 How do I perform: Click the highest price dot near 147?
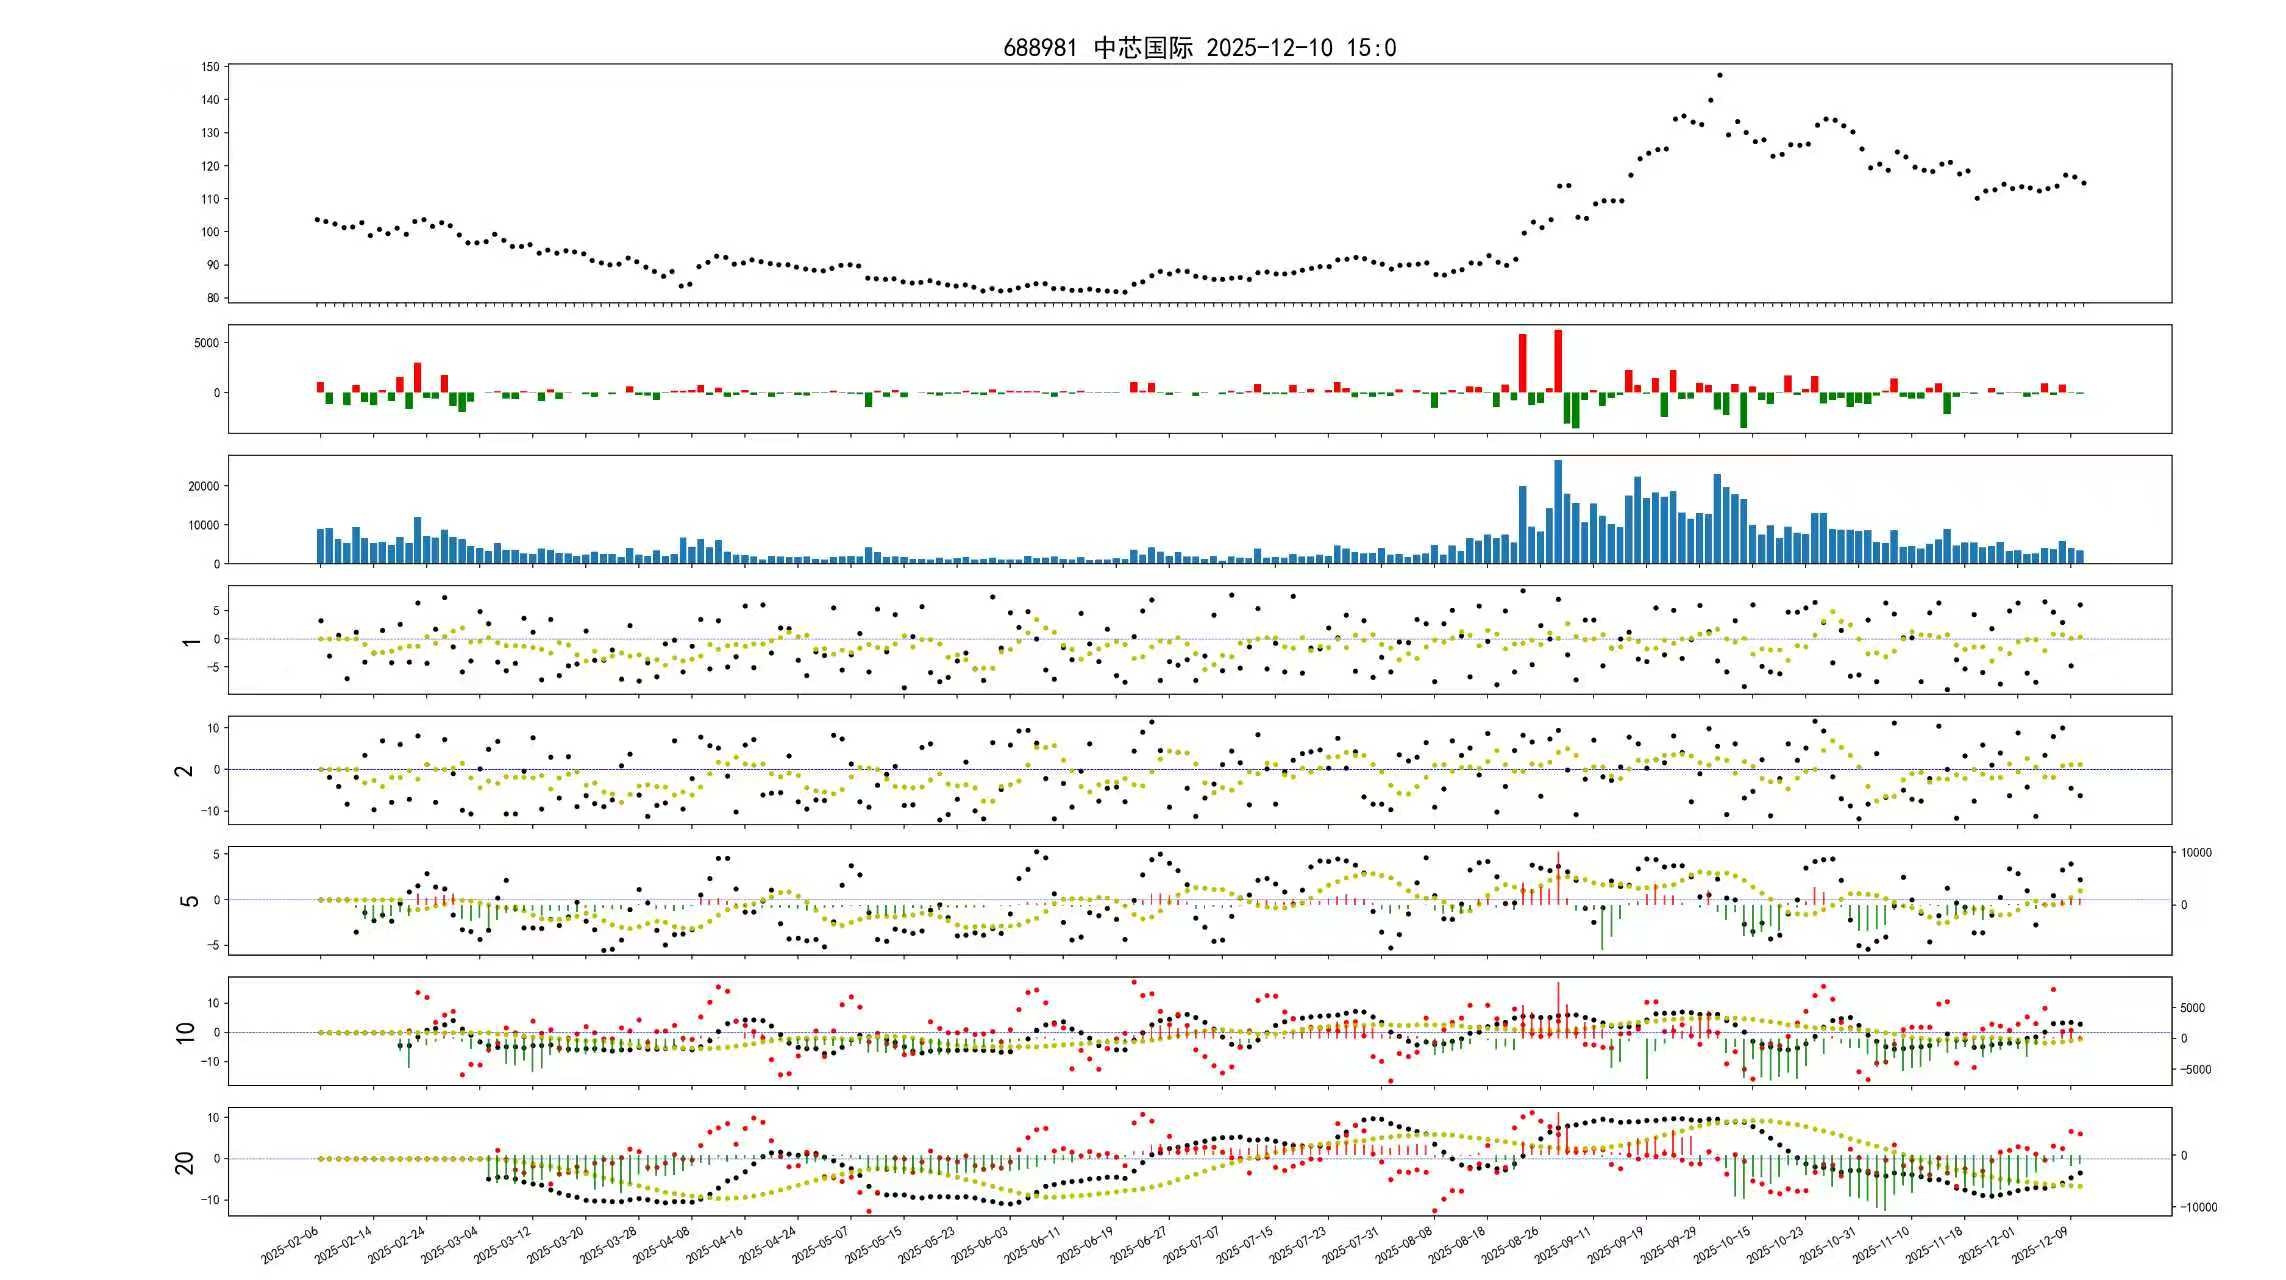click(1719, 75)
